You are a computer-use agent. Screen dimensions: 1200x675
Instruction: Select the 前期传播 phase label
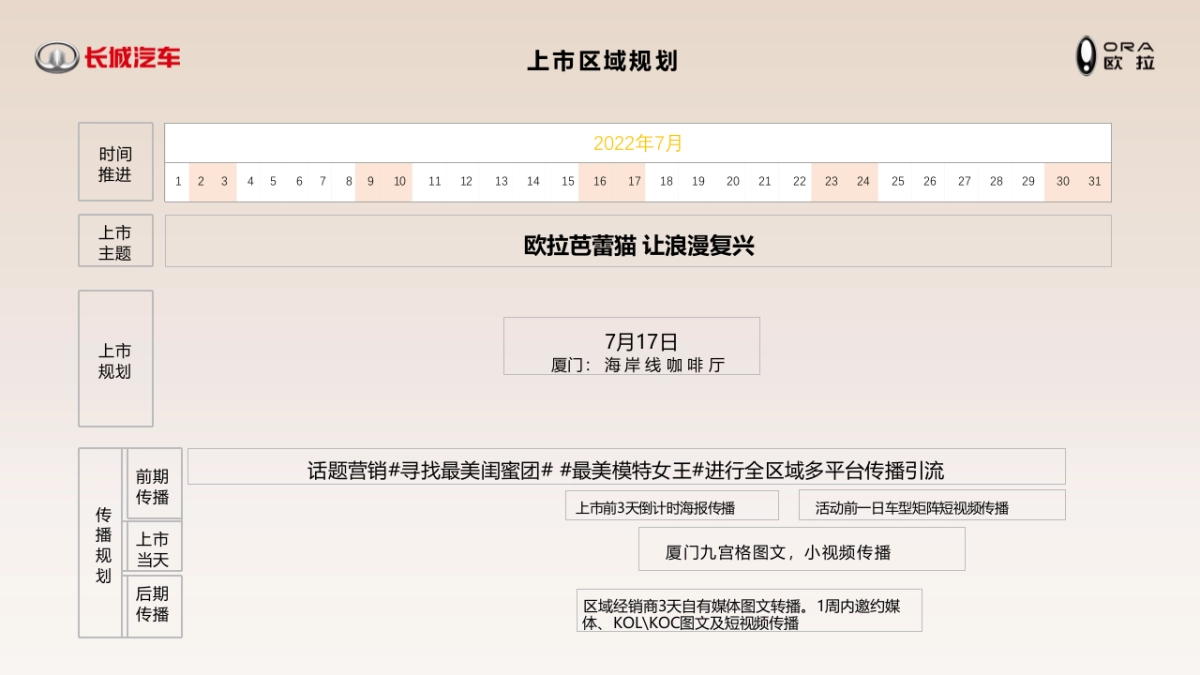[x=155, y=487]
